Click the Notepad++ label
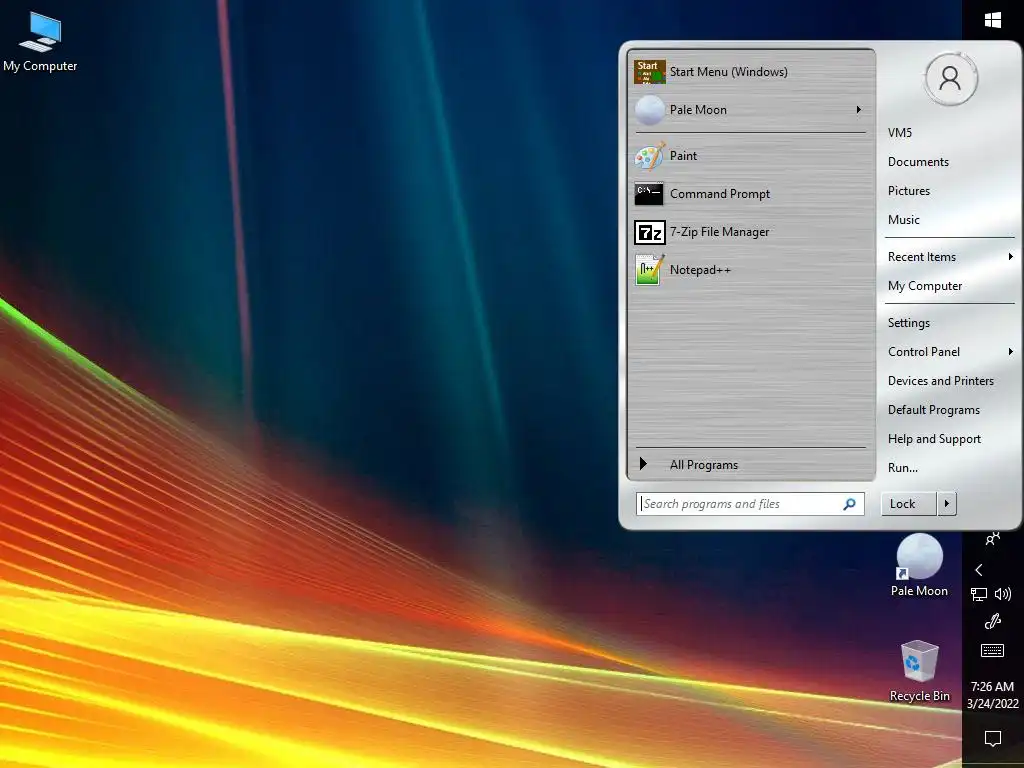Screen dimensions: 1024x768 (700, 270)
